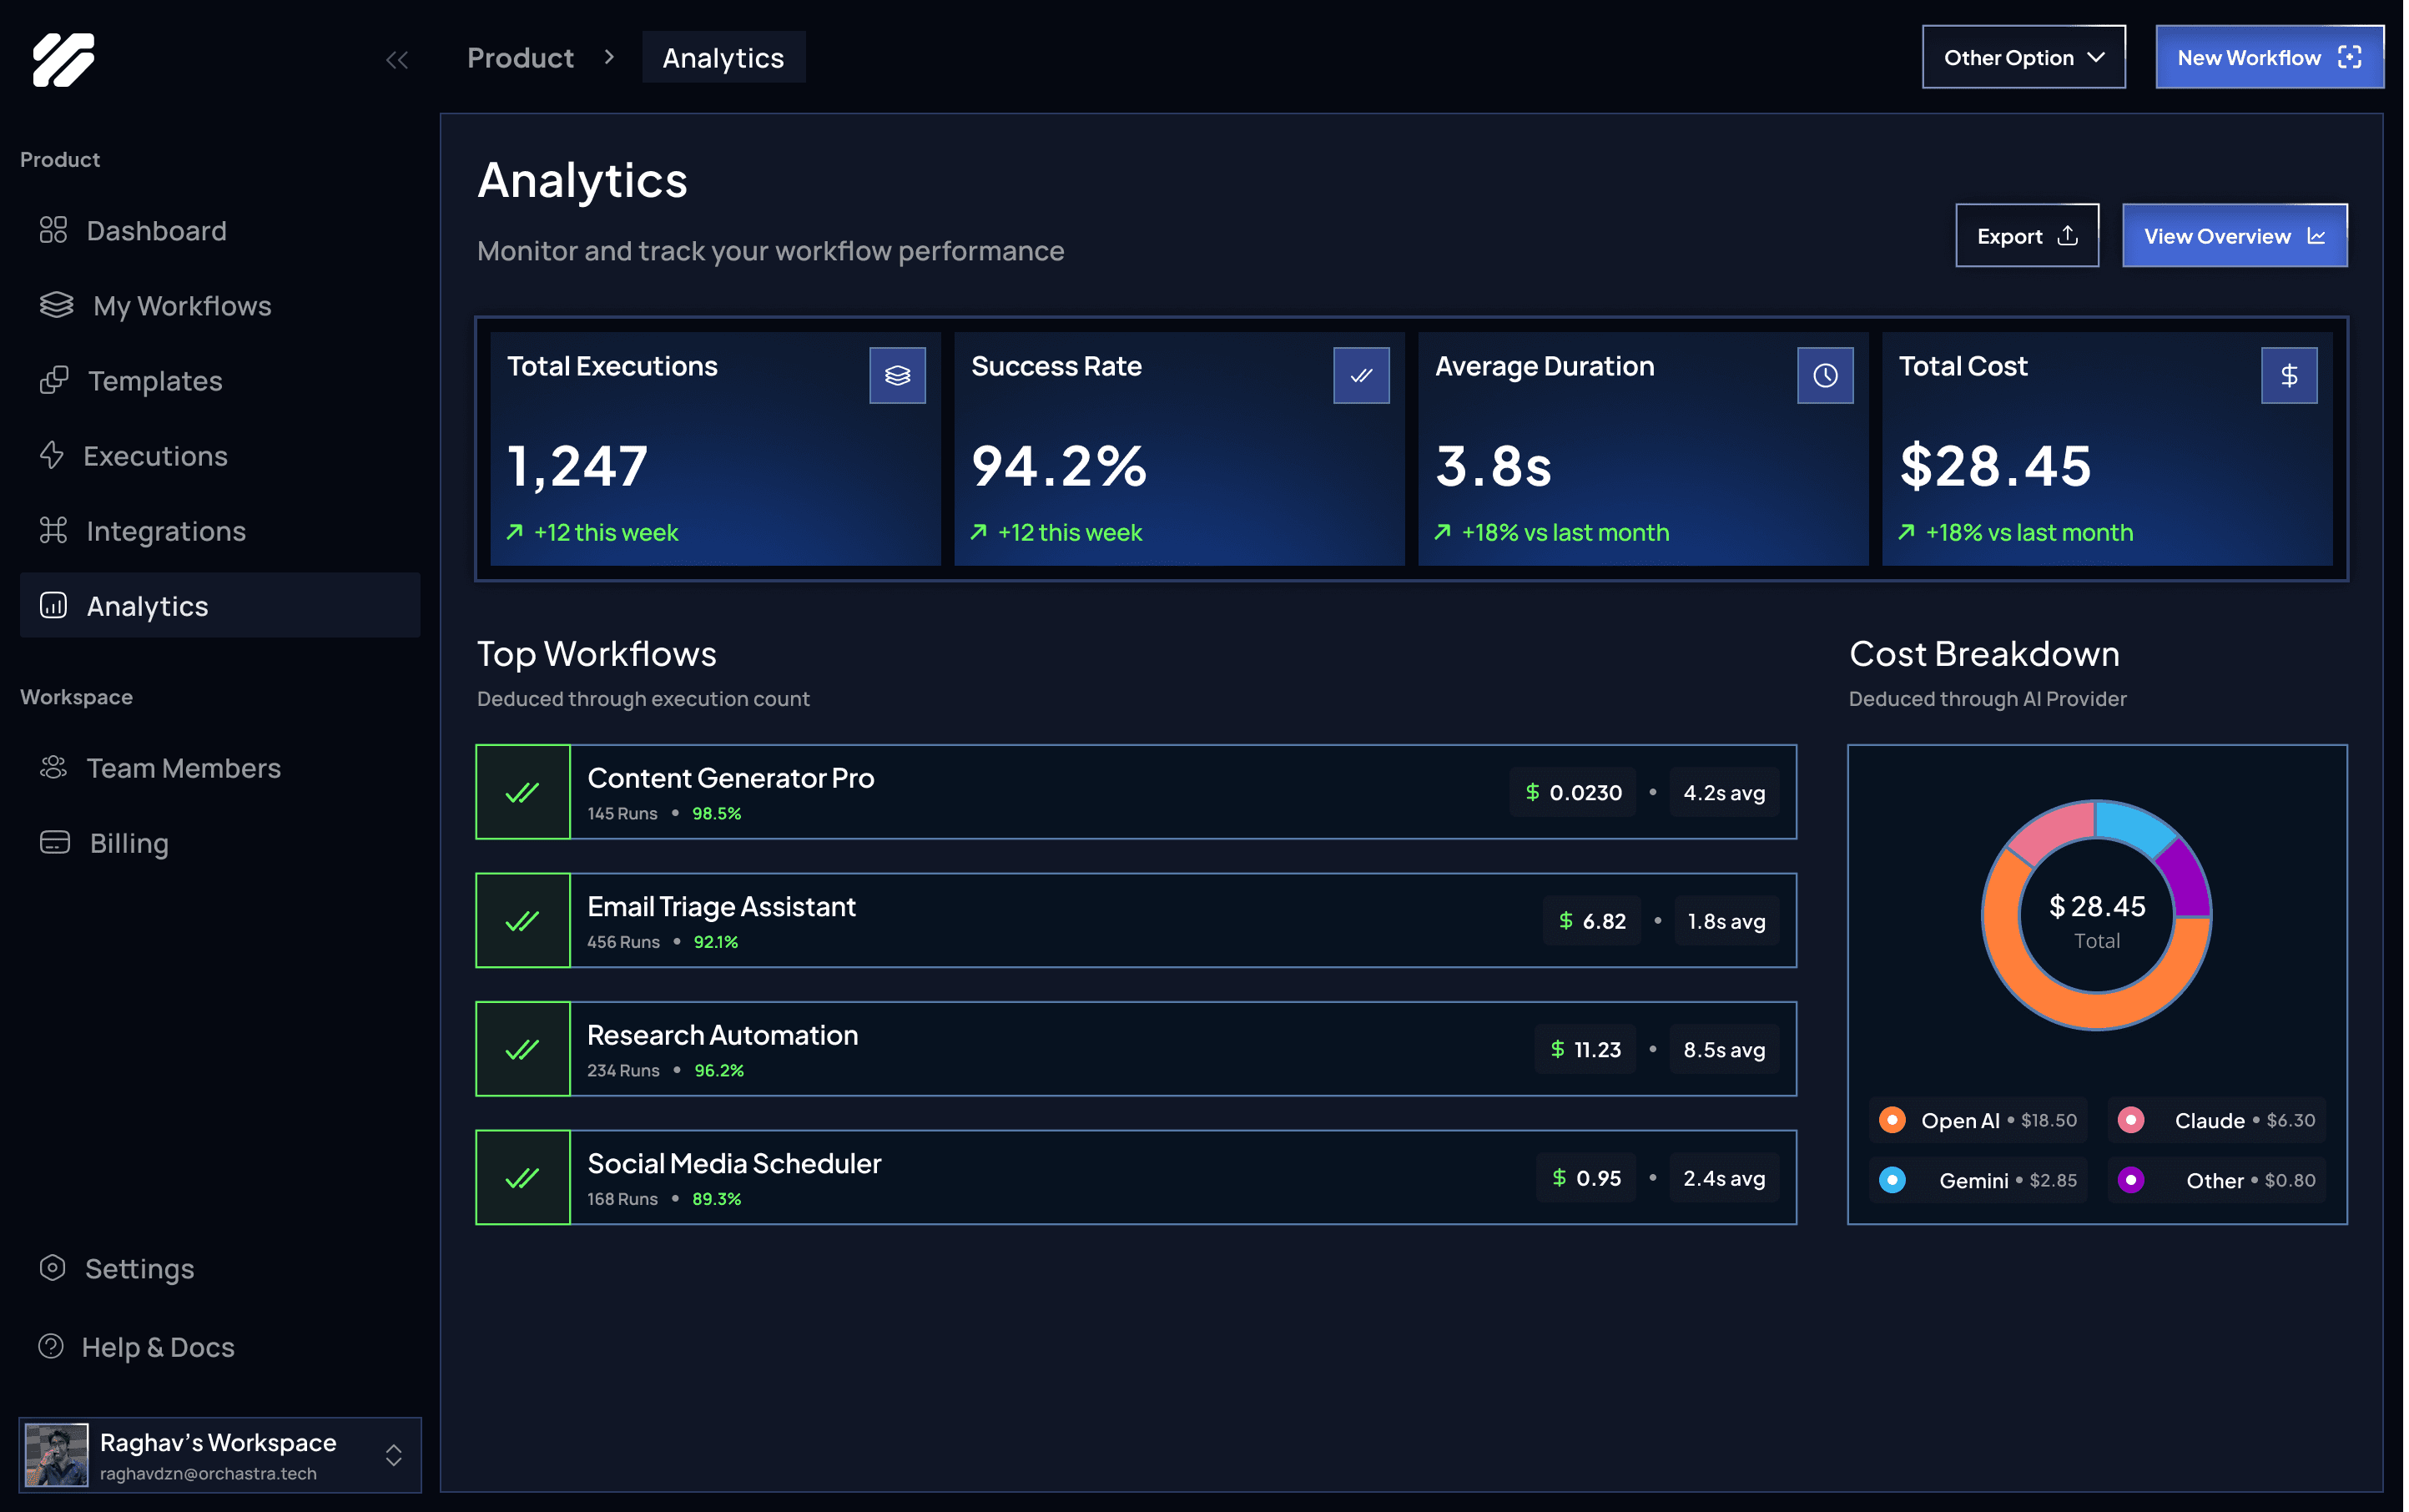Image resolution: width=2409 pixels, height=1512 pixels.
Task: Open Help & Docs in sidebar
Action: click(157, 1346)
